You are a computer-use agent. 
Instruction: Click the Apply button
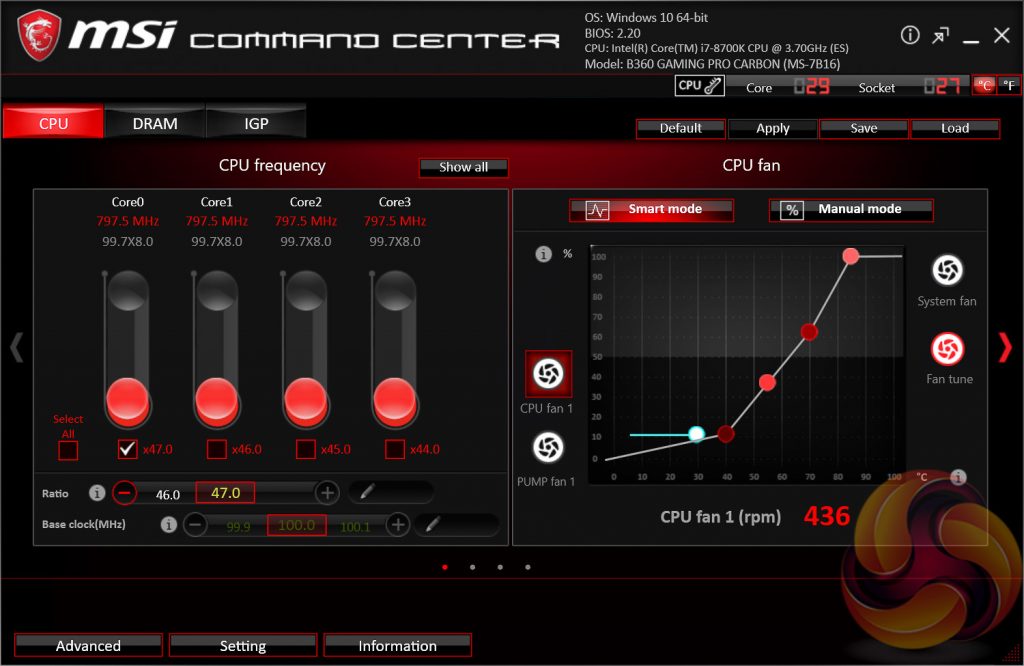click(773, 129)
